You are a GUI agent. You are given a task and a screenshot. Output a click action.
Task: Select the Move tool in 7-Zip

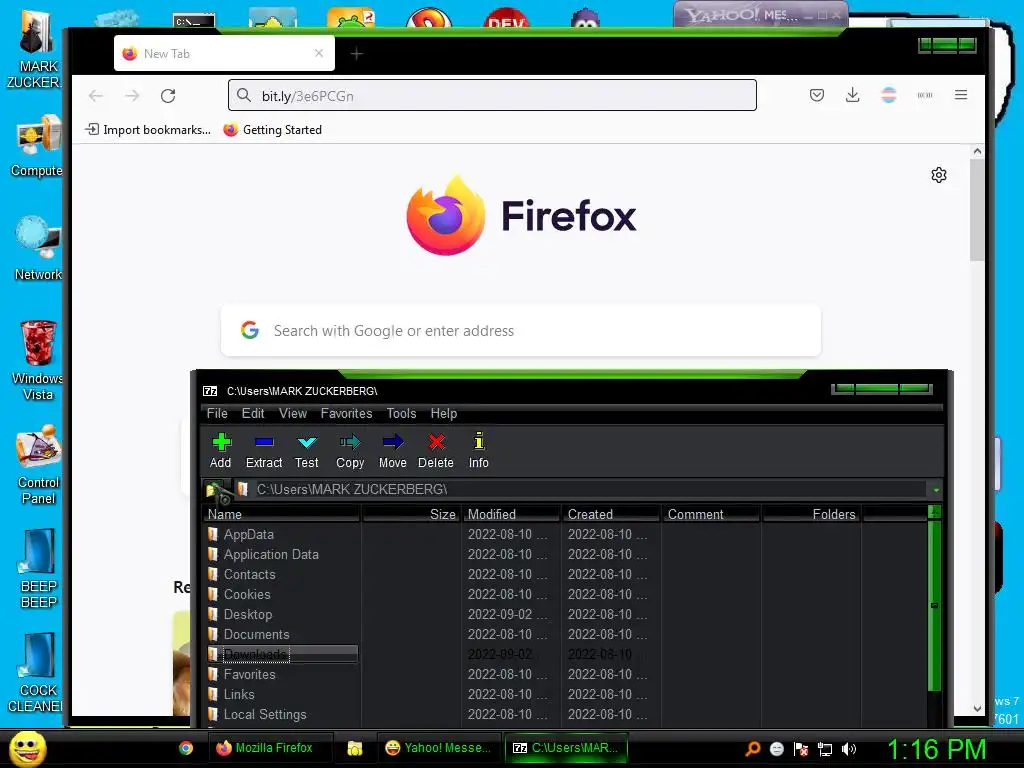[x=392, y=451]
